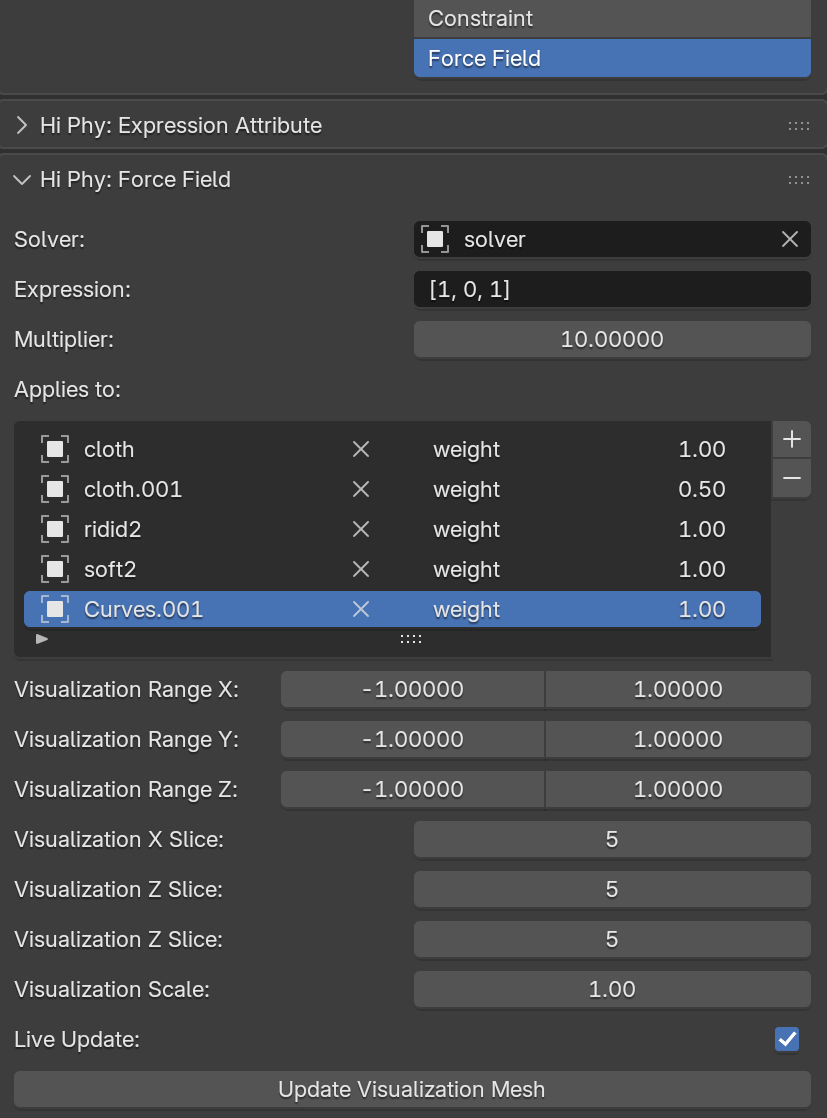
Task: Click the object icon beside cloth entry
Action: click(55, 450)
